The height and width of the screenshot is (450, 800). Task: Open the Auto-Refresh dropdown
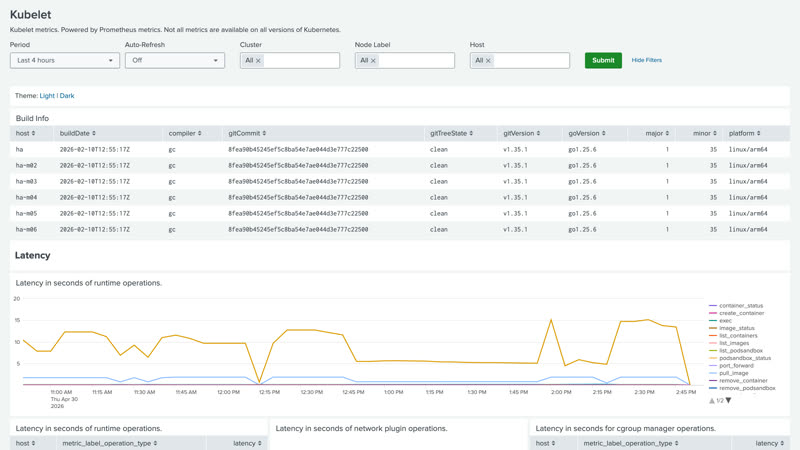(x=174, y=60)
